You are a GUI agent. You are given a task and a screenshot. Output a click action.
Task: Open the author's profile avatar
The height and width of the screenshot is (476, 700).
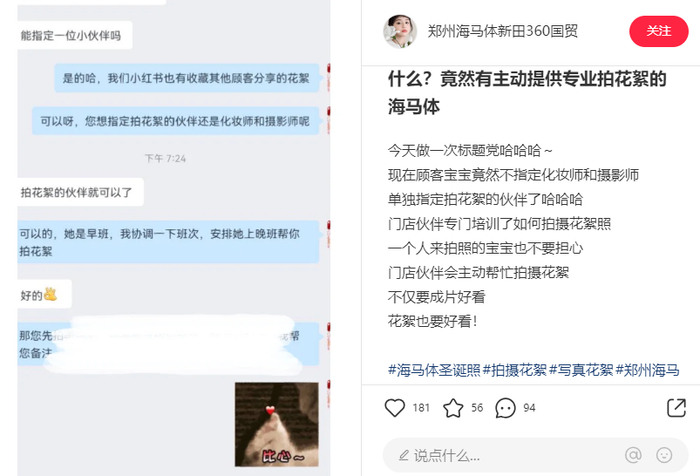(400, 31)
